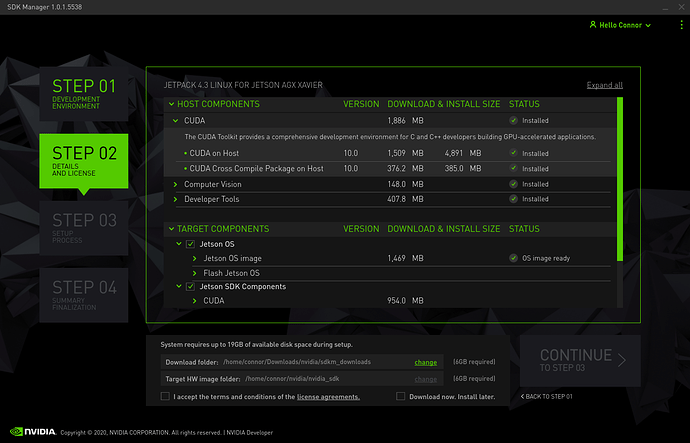Click the user profile icon beside Hello Connor
690x443 pixels.
pos(593,25)
